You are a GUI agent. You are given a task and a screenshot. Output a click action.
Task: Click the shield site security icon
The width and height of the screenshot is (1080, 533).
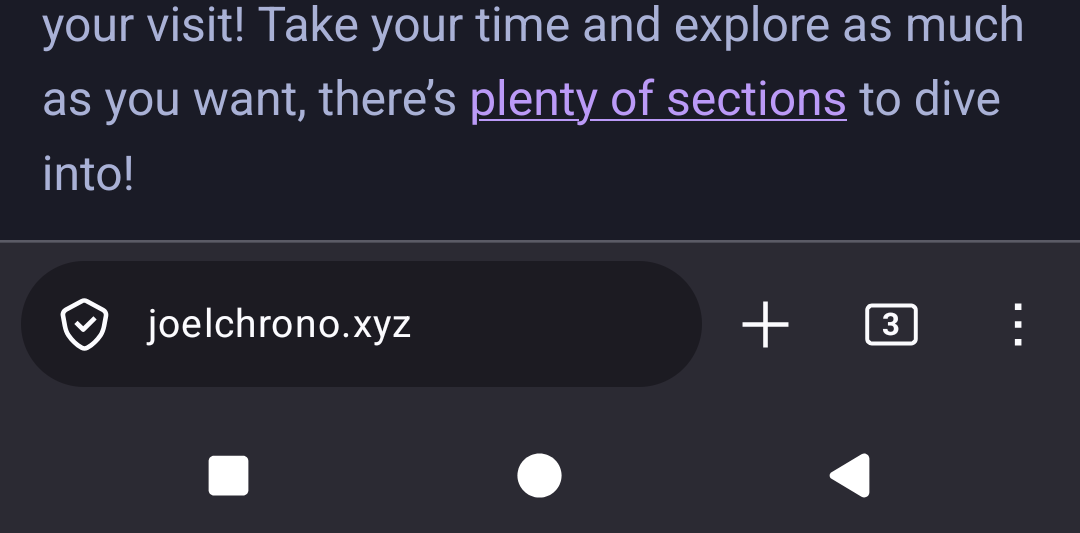(x=85, y=325)
